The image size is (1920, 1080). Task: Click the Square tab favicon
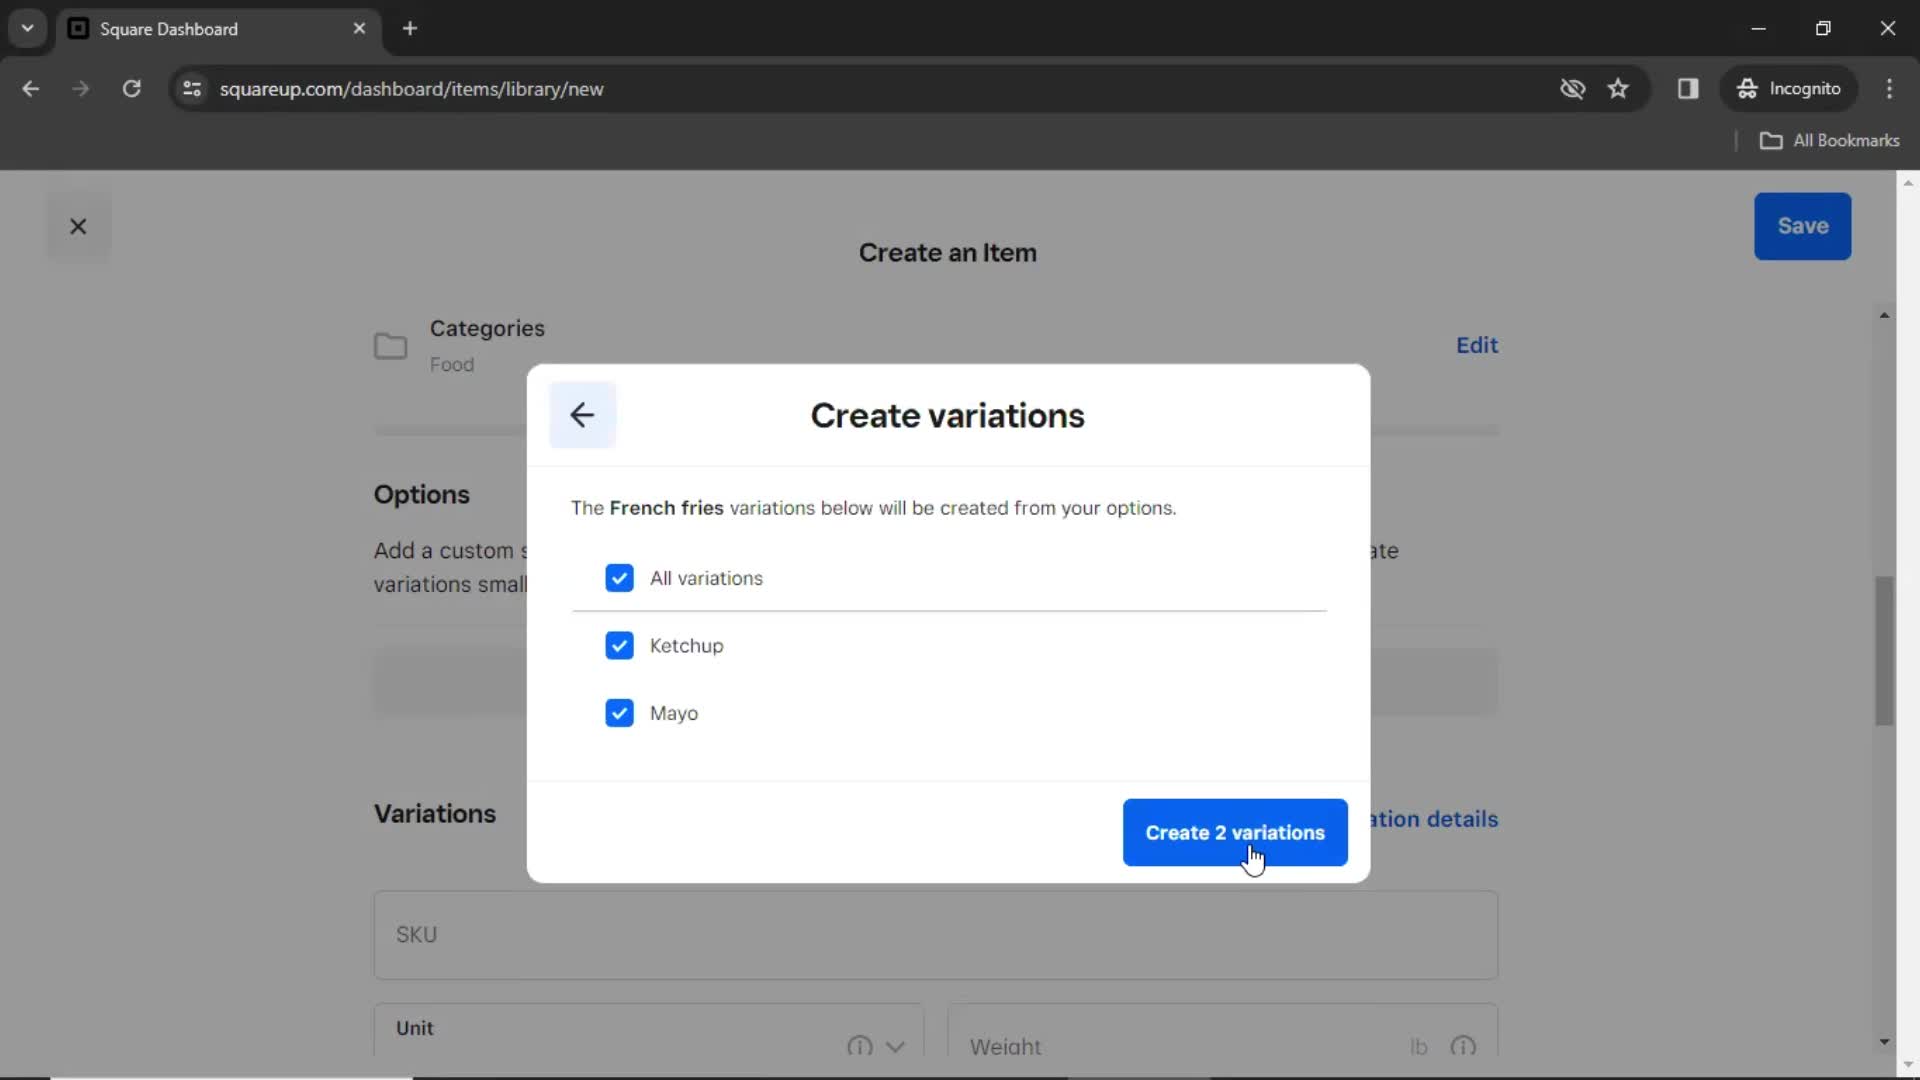tap(78, 29)
